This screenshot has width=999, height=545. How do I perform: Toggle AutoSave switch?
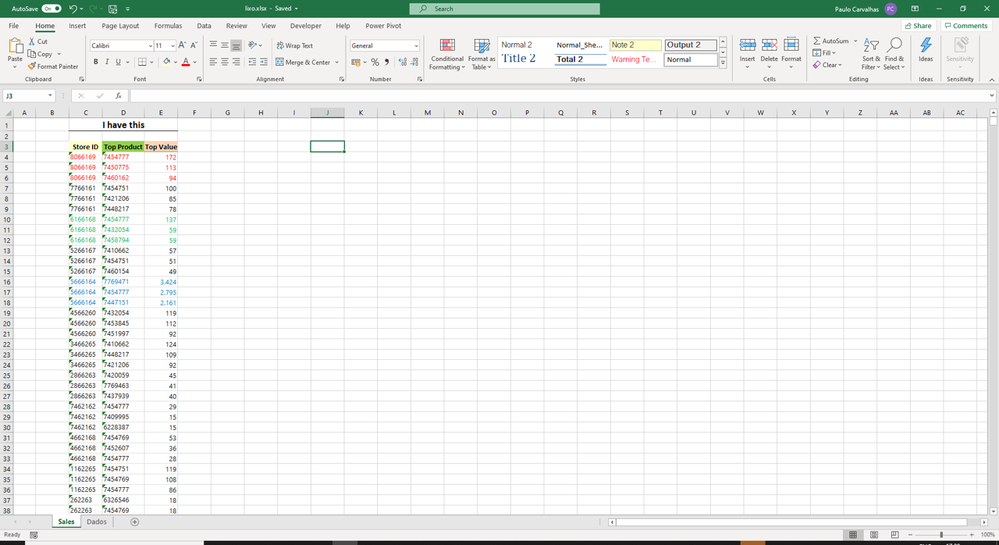[x=52, y=9]
